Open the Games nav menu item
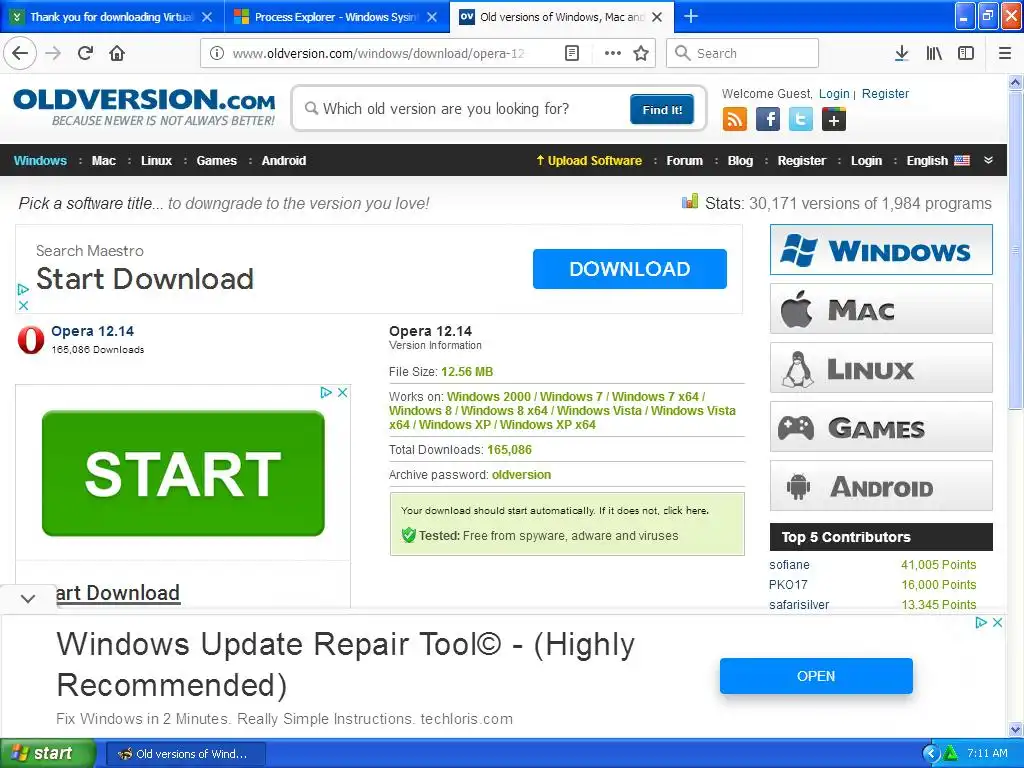 click(216, 161)
